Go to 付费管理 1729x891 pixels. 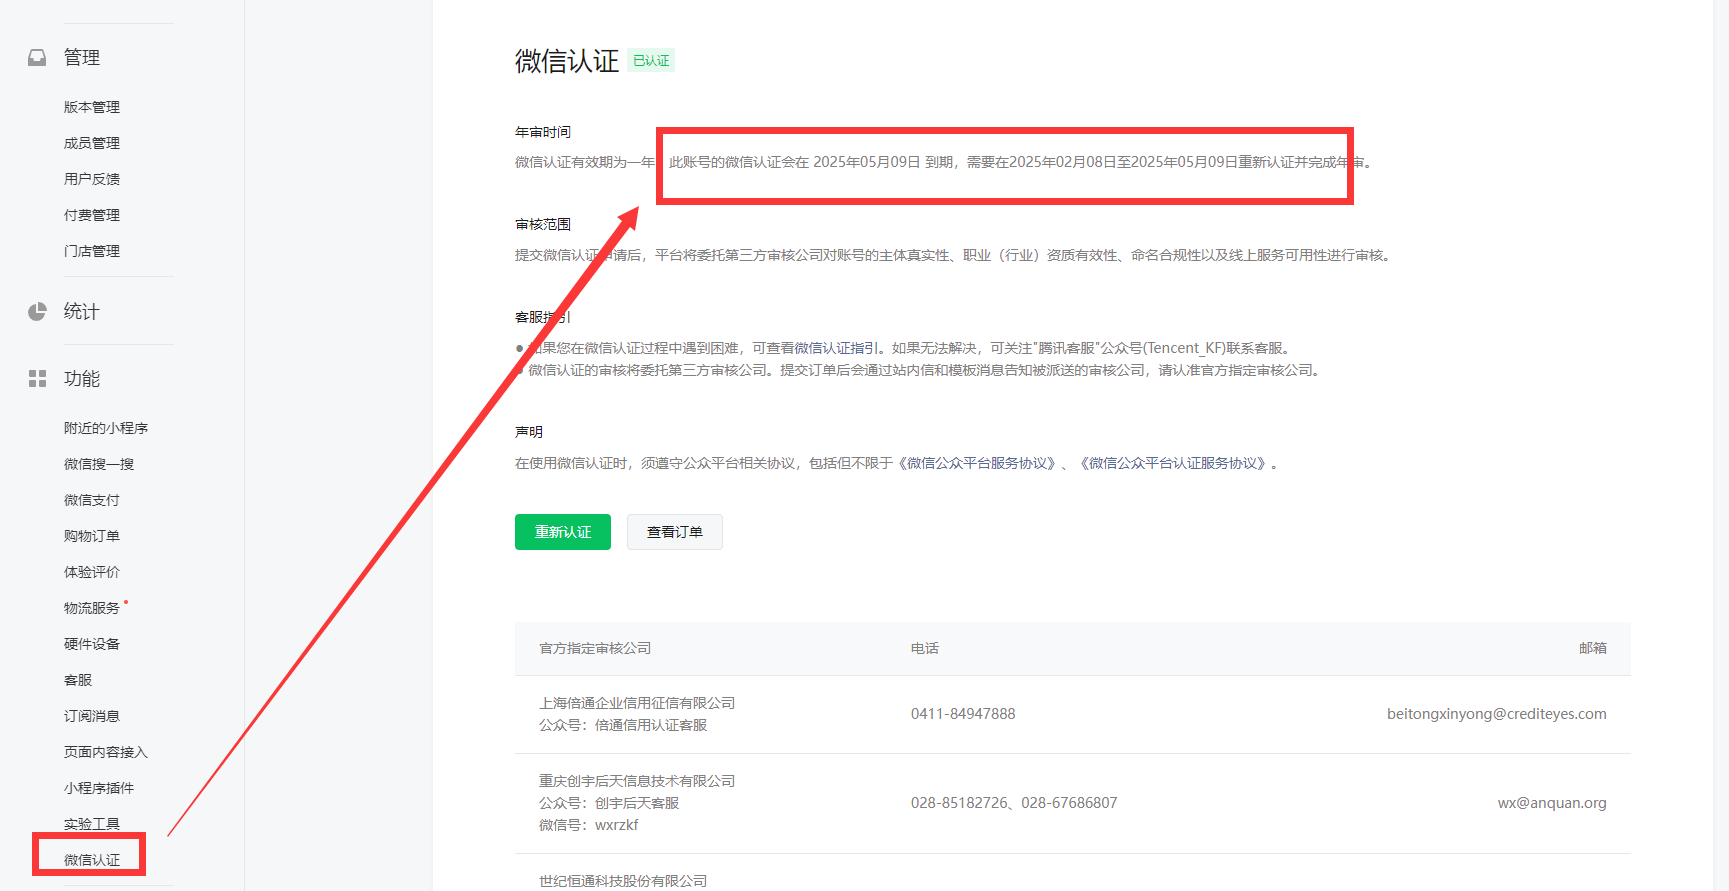coord(92,215)
